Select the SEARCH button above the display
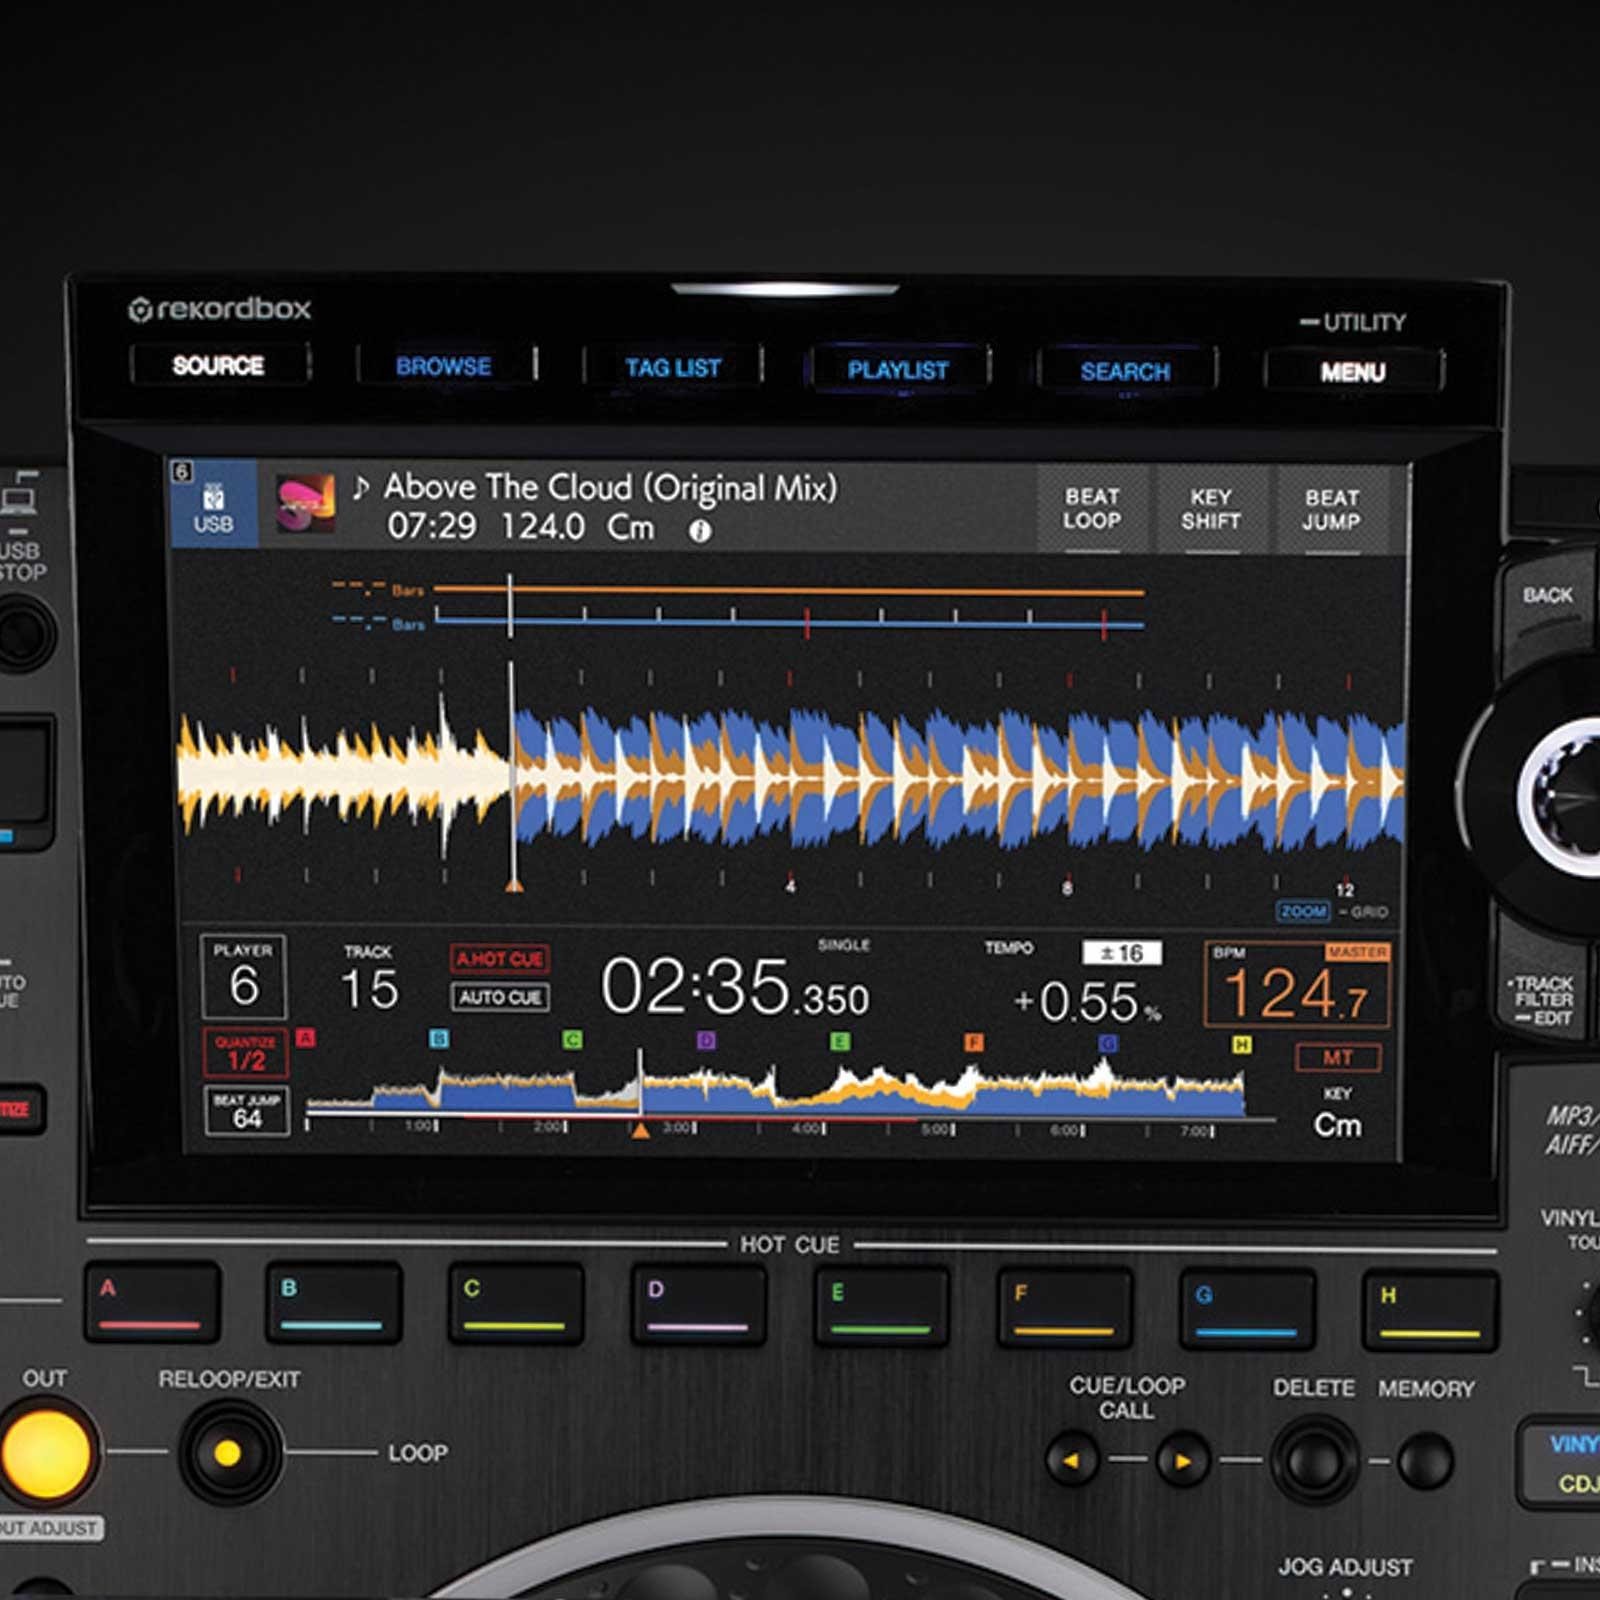 (1125, 371)
